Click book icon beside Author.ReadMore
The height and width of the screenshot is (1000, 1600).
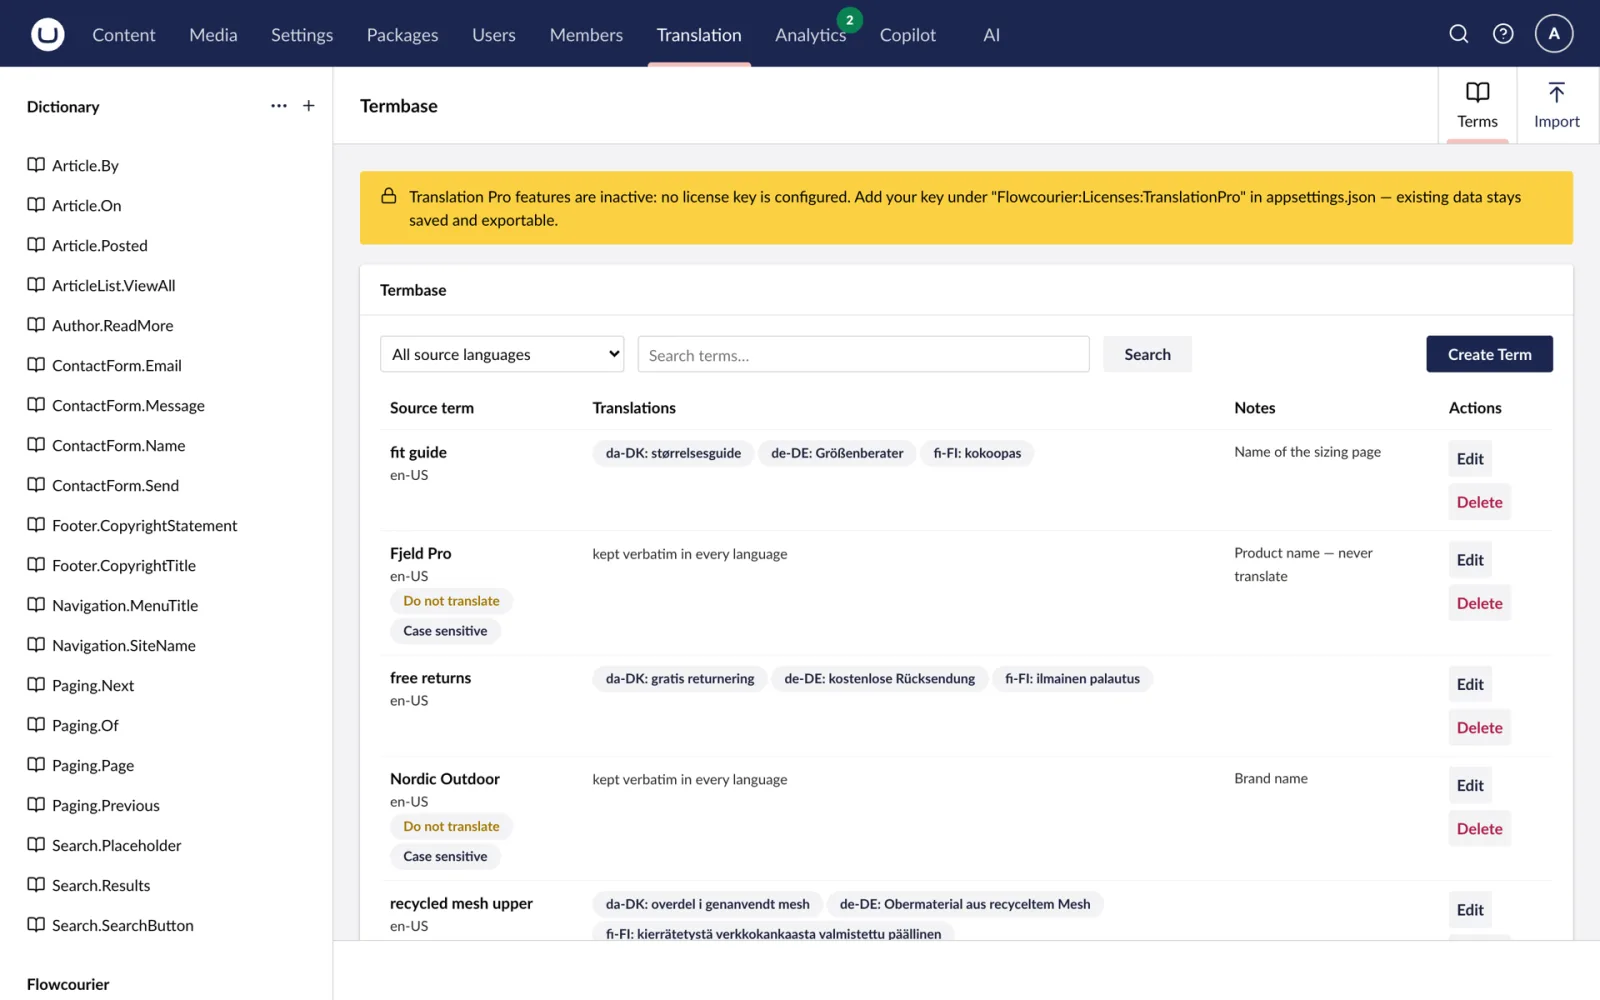(36, 325)
